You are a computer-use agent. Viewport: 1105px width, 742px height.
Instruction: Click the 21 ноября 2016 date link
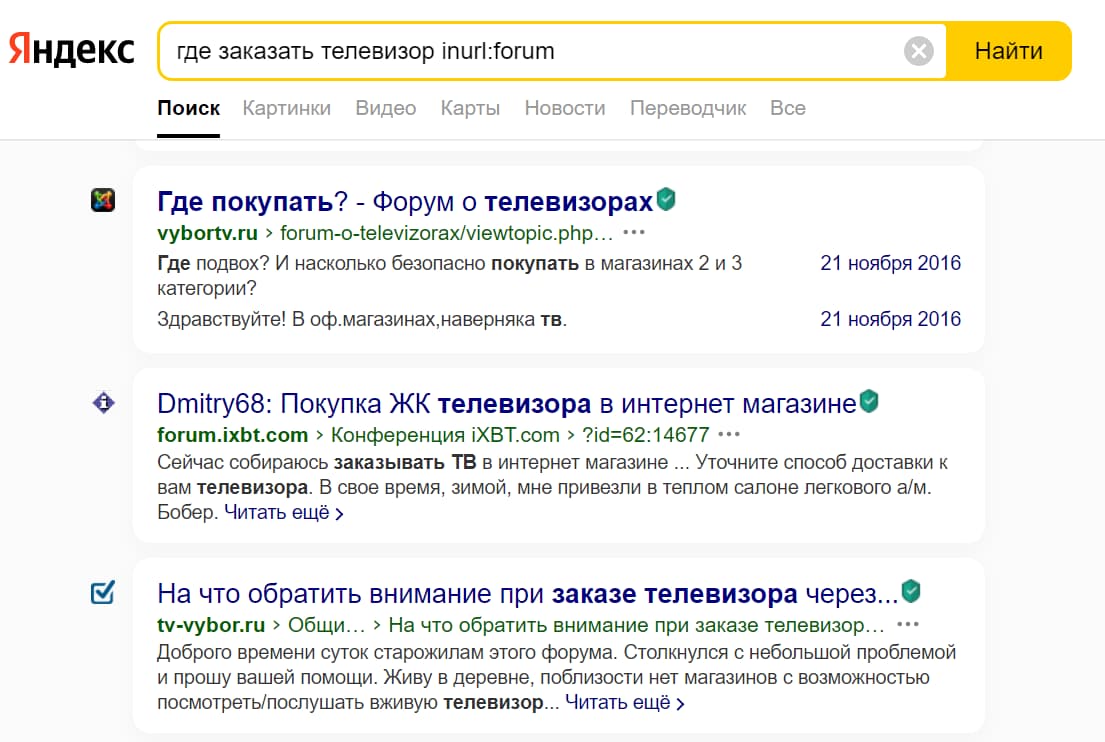[x=890, y=263]
